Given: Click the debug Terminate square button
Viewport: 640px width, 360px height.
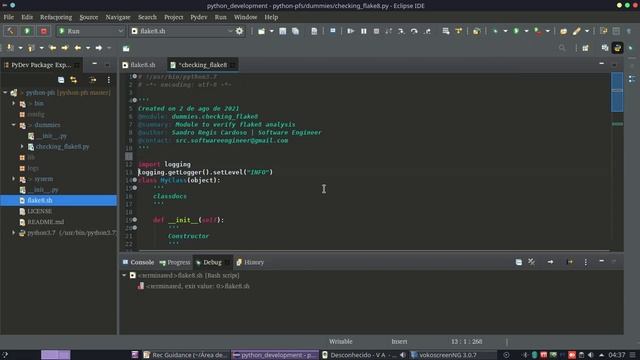Looking at the screenshot, I should [376, 31].
